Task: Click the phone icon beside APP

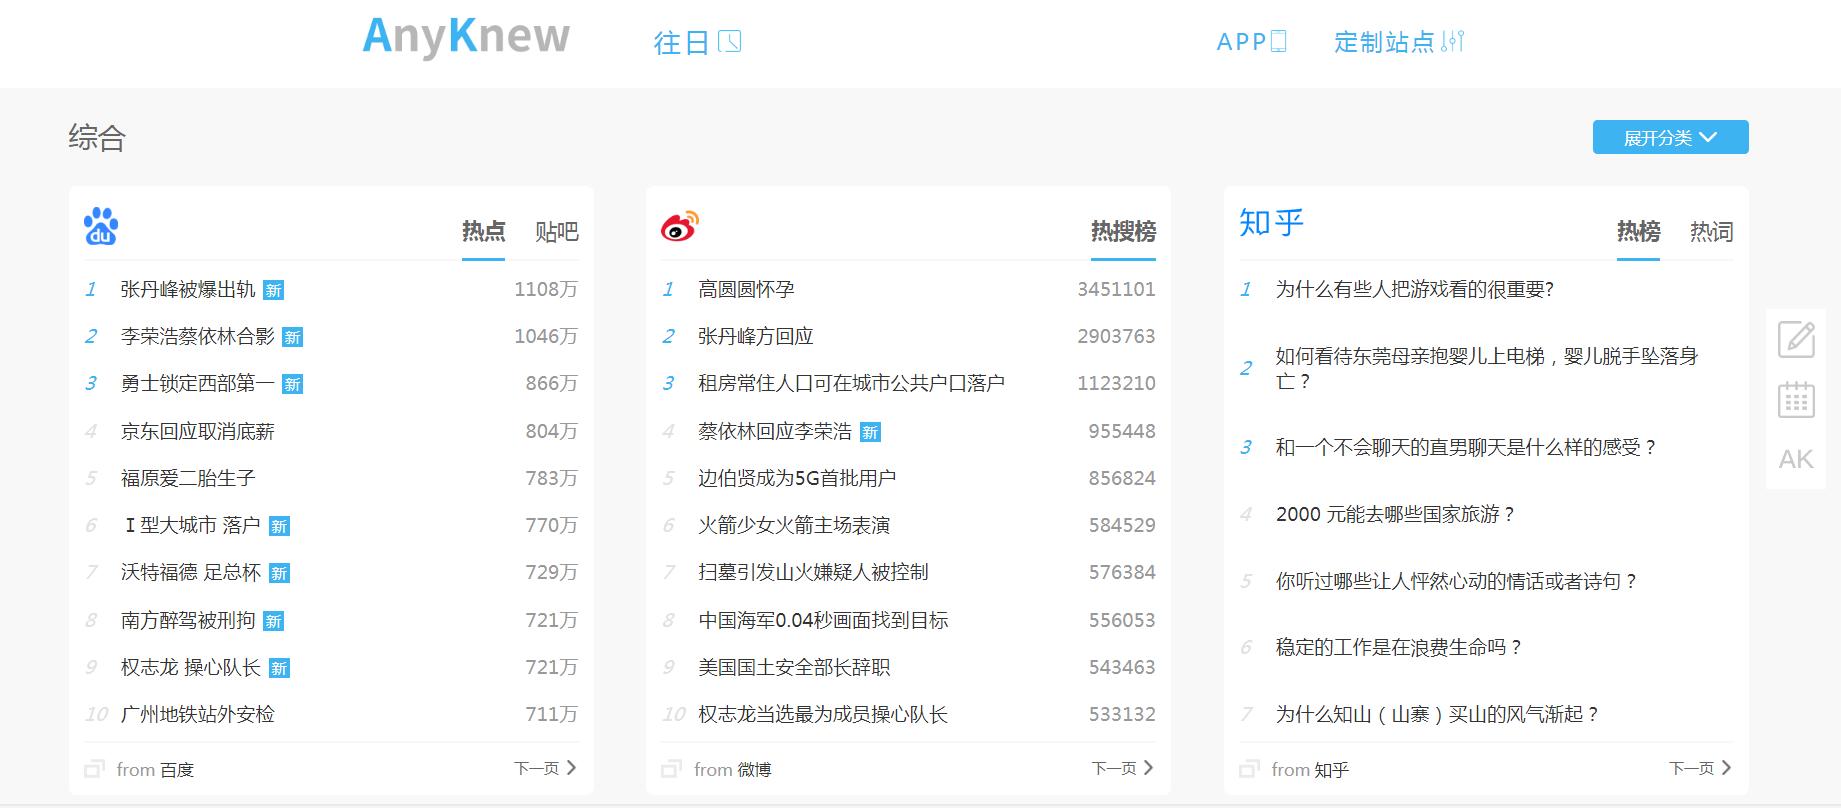Action: 1278,41
